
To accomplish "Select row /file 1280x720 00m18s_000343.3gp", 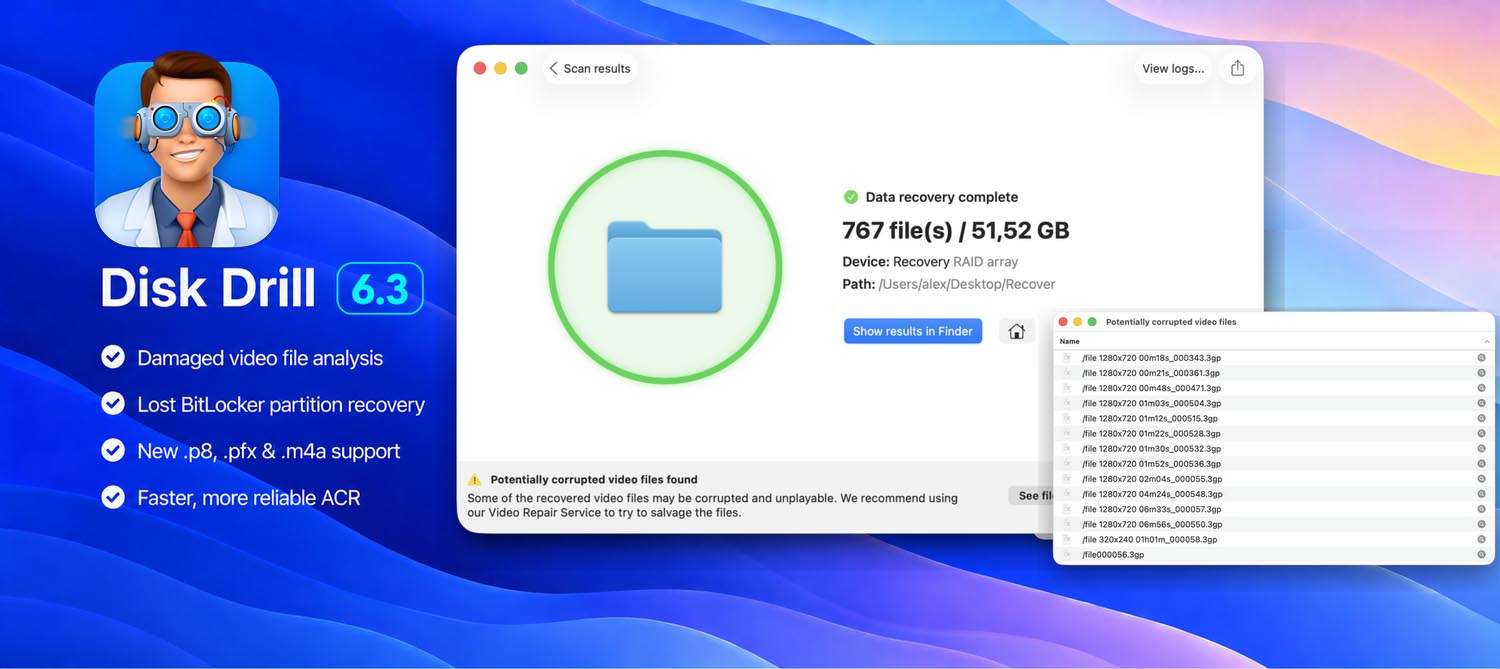I will 1273,358.
